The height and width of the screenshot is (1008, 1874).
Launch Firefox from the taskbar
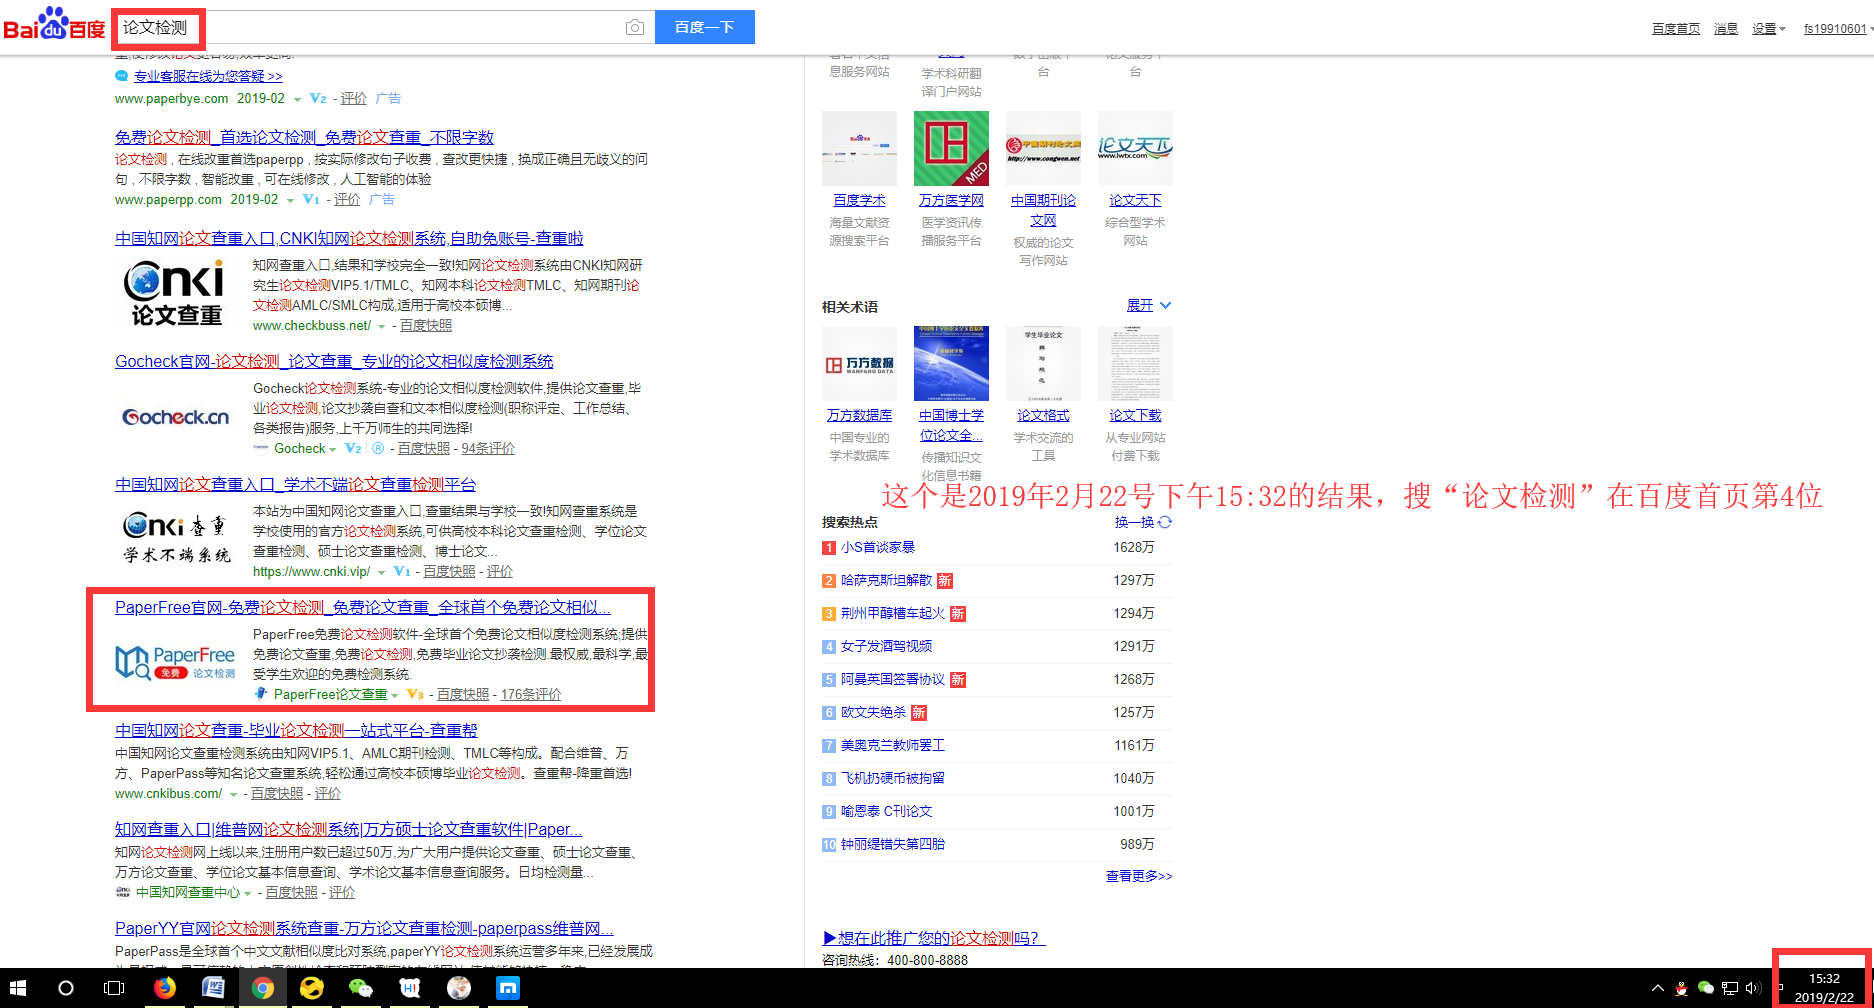(164, 988)
